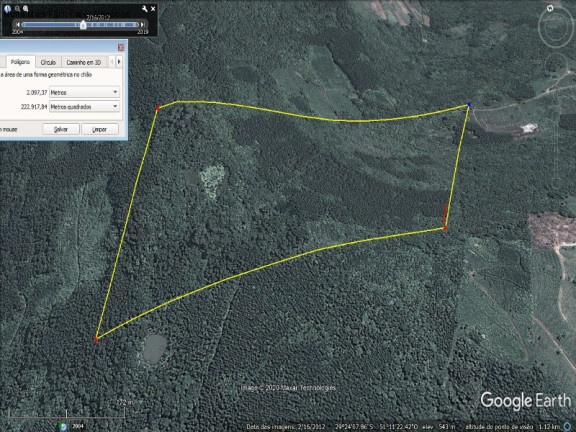Click the area value 222.917,84
The width and height of the screenshot is (576, 432).
click(x=34, y=107)
